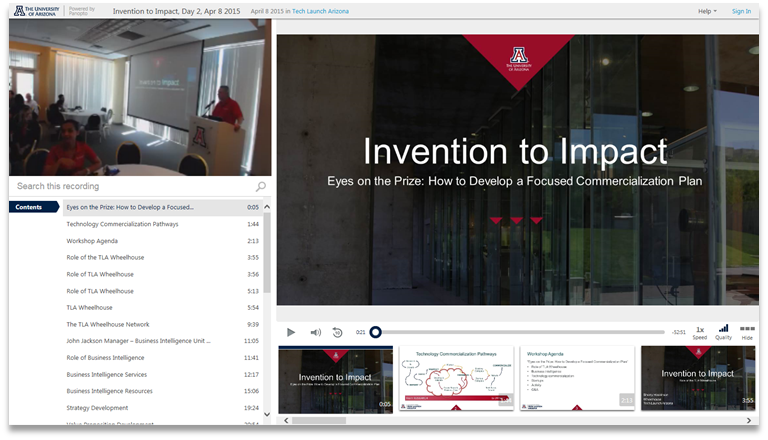768x440 pixels.
Task: Jump to Role of TLA Wheelhouse 3:56
Action: pyautogui.click(x=163, y=274)
